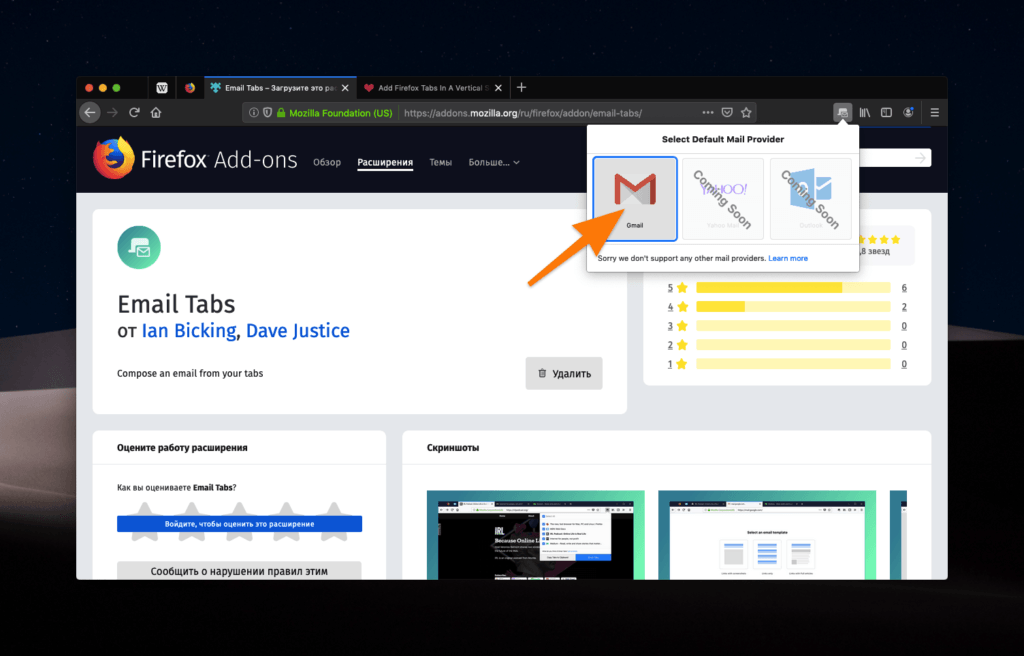Expand the Больше… dropdown menu
1024x656 pixels.
(494, 162)
